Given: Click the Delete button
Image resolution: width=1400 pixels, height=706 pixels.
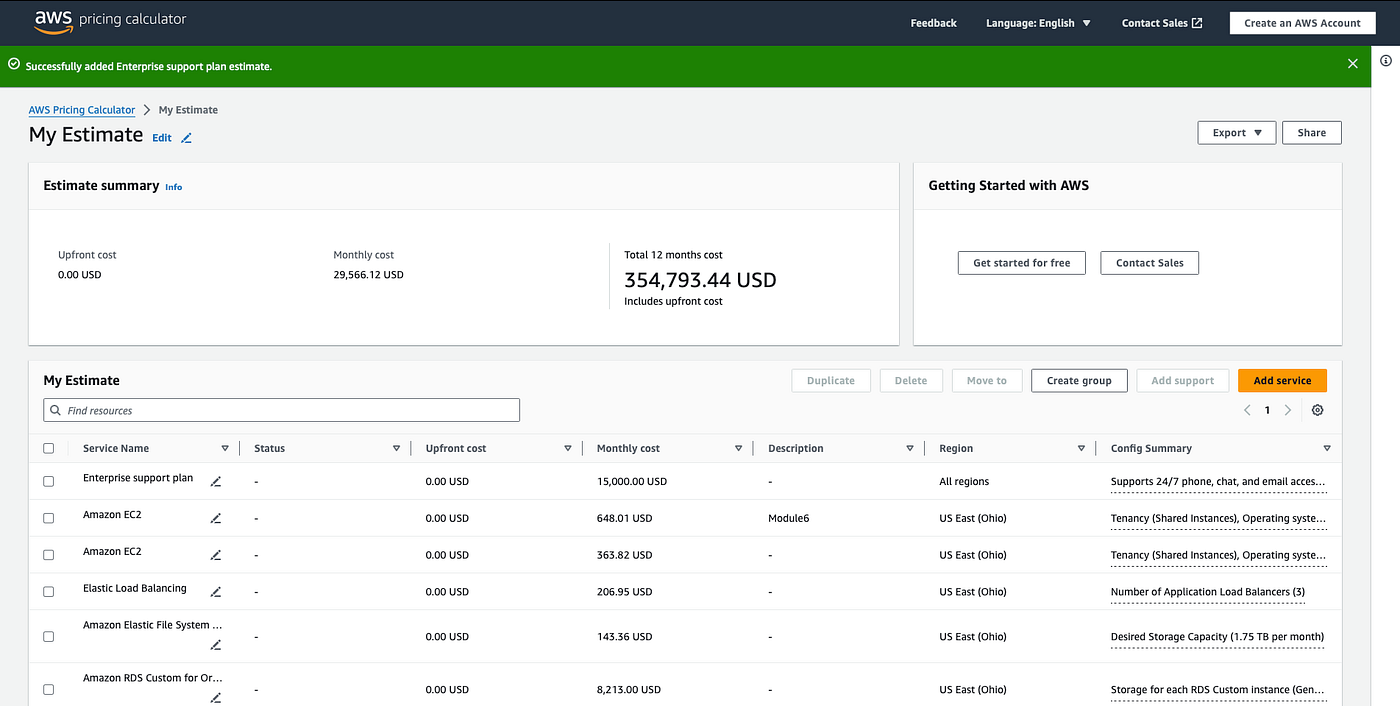Looking at the screenshot, I should click(x=910, y=381).
